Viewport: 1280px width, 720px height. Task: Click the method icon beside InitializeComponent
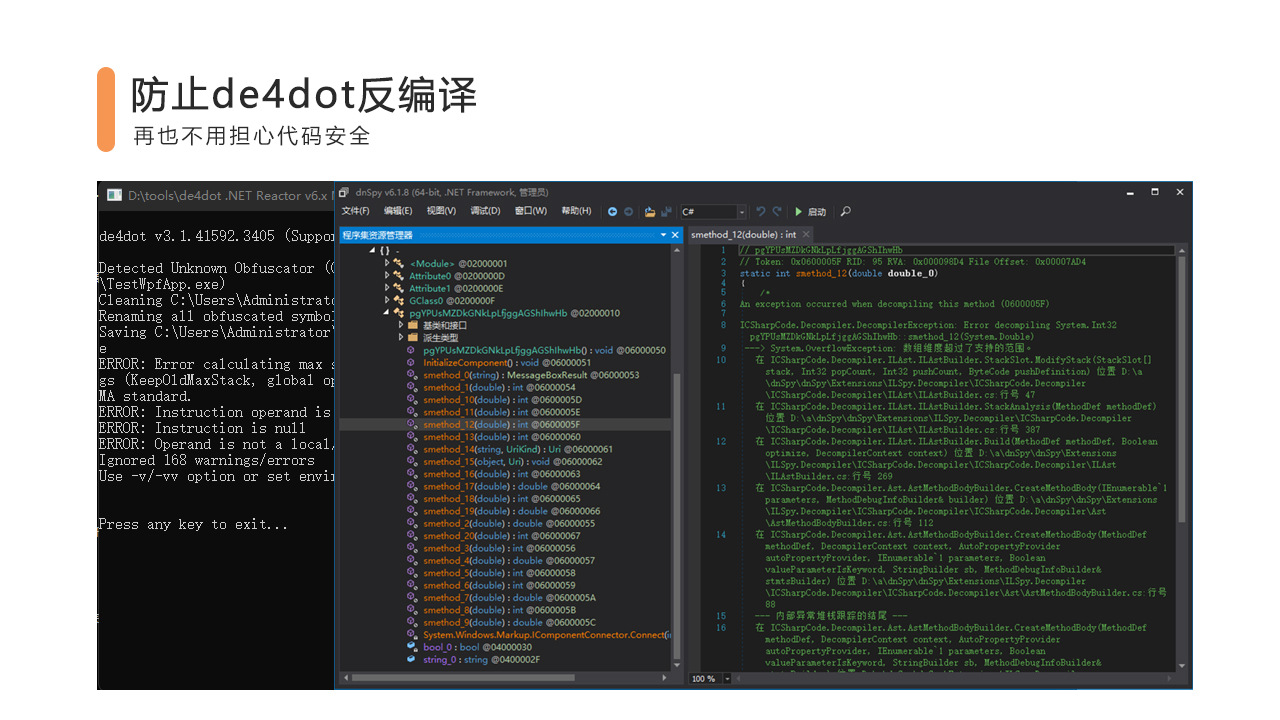tap(413, 362)
